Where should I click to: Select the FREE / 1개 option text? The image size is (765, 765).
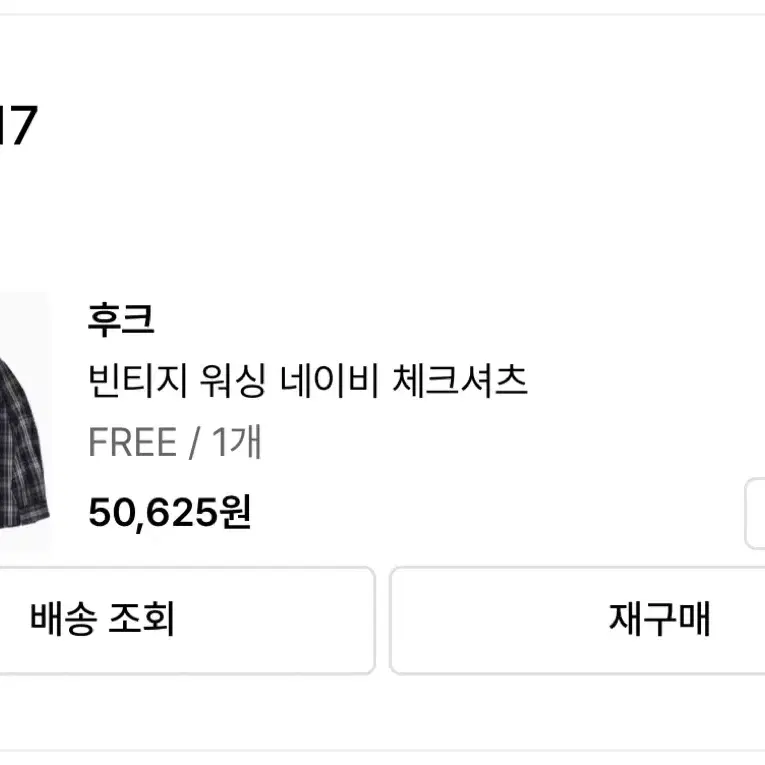coord(175,442)
